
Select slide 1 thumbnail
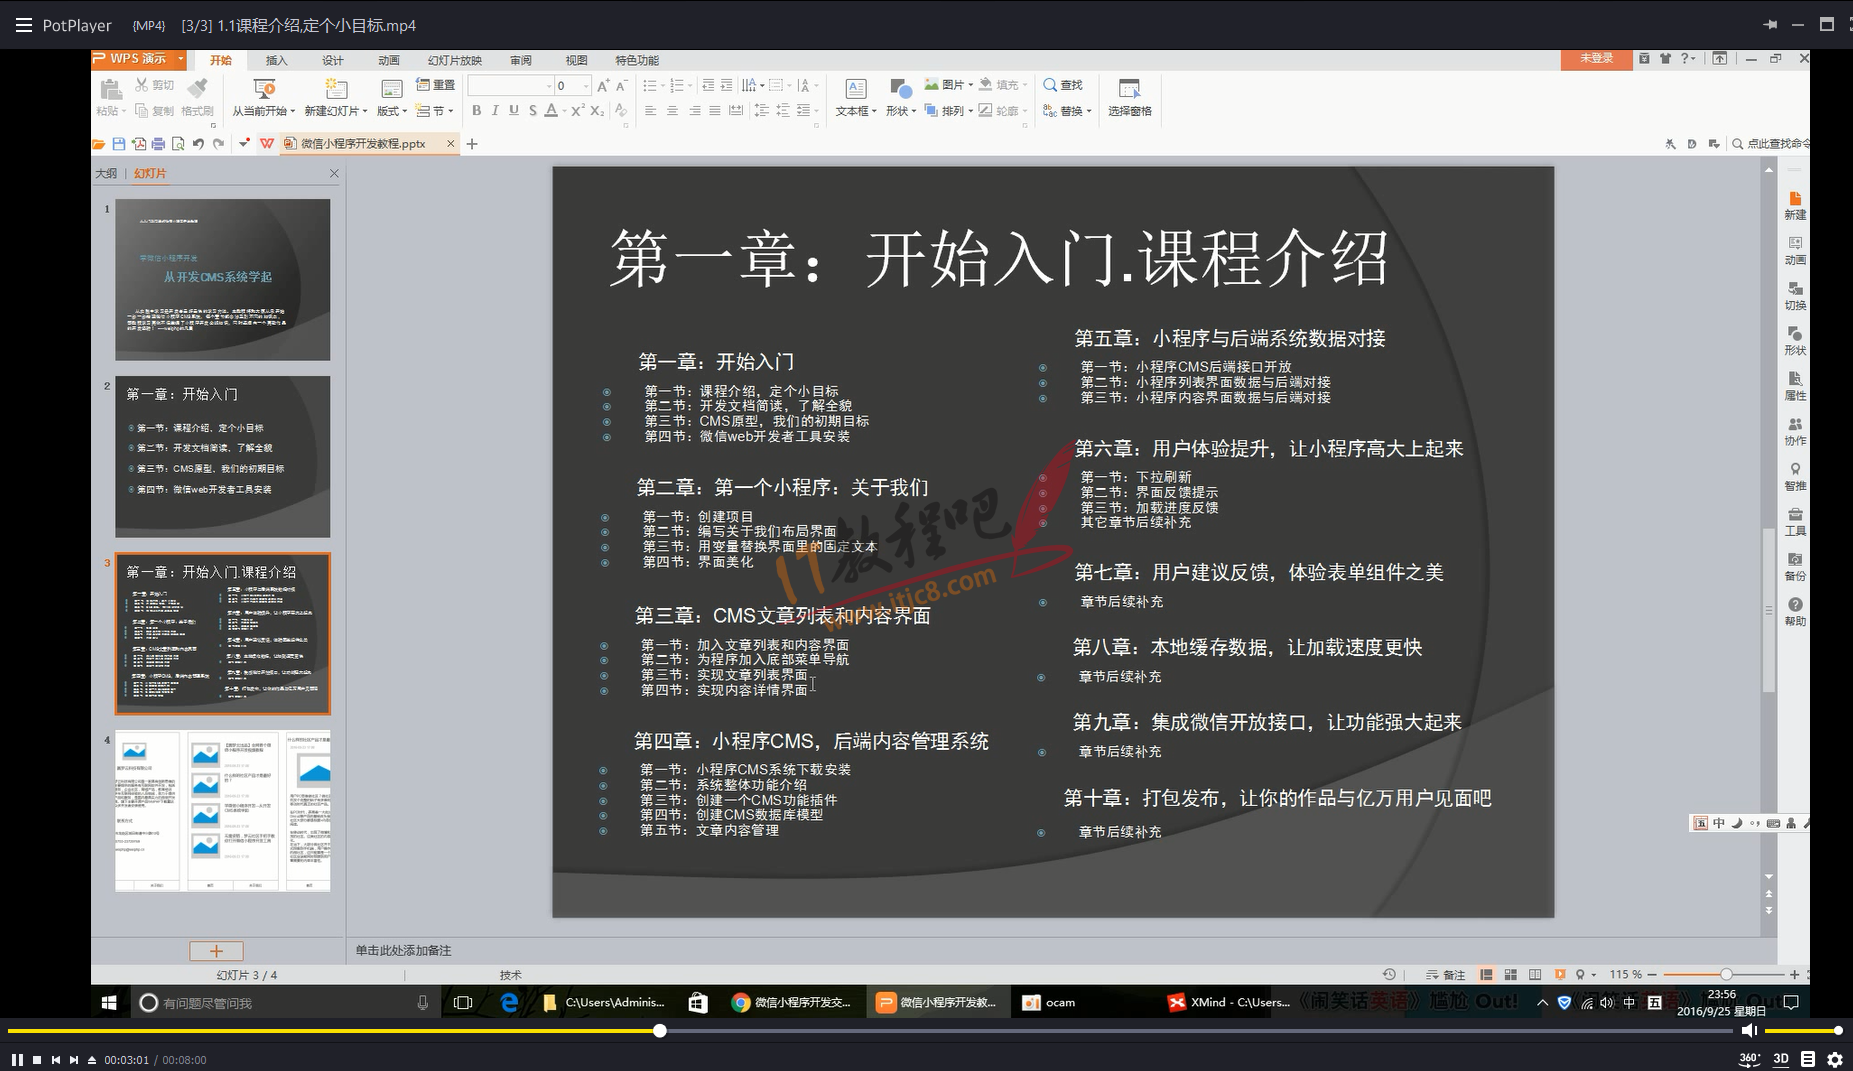point(222,280)
